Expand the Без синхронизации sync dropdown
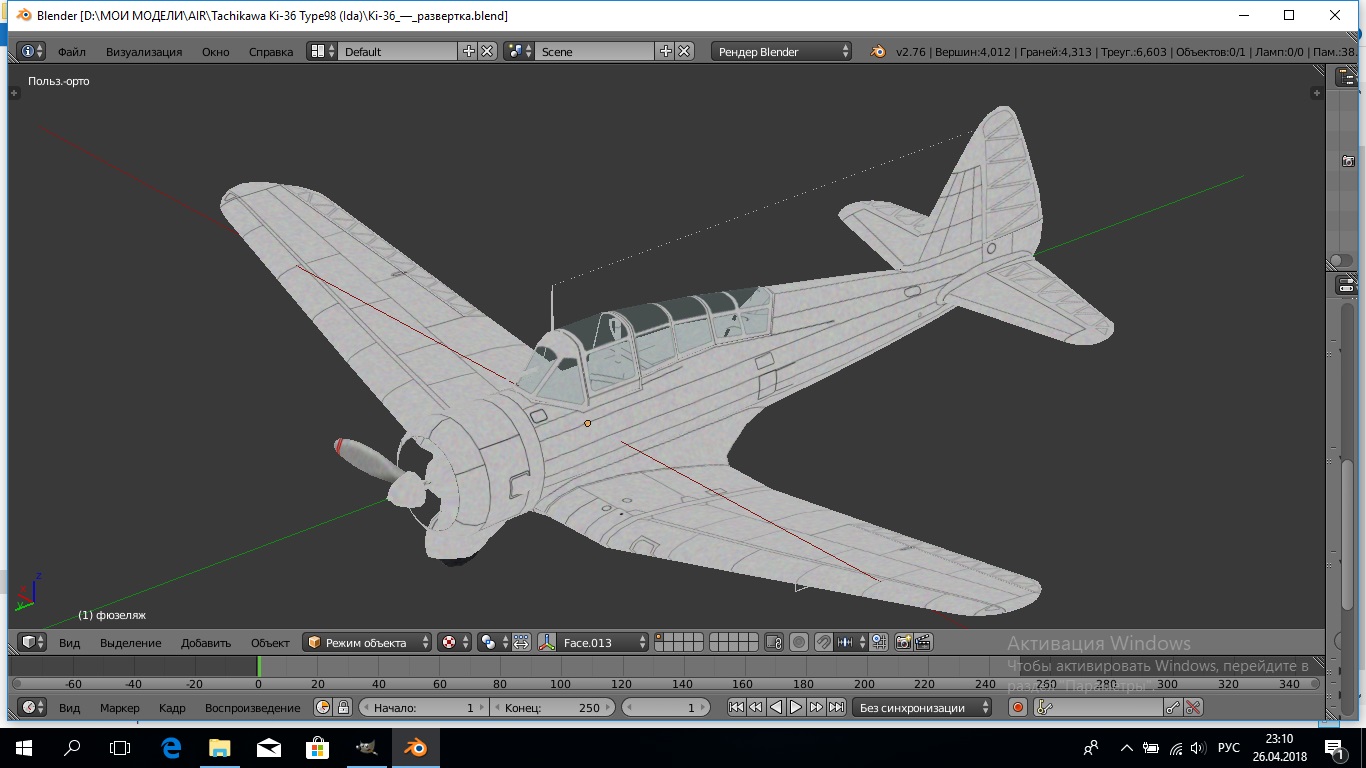This screenshot has height=768, width=1366. tap(923, 707)
